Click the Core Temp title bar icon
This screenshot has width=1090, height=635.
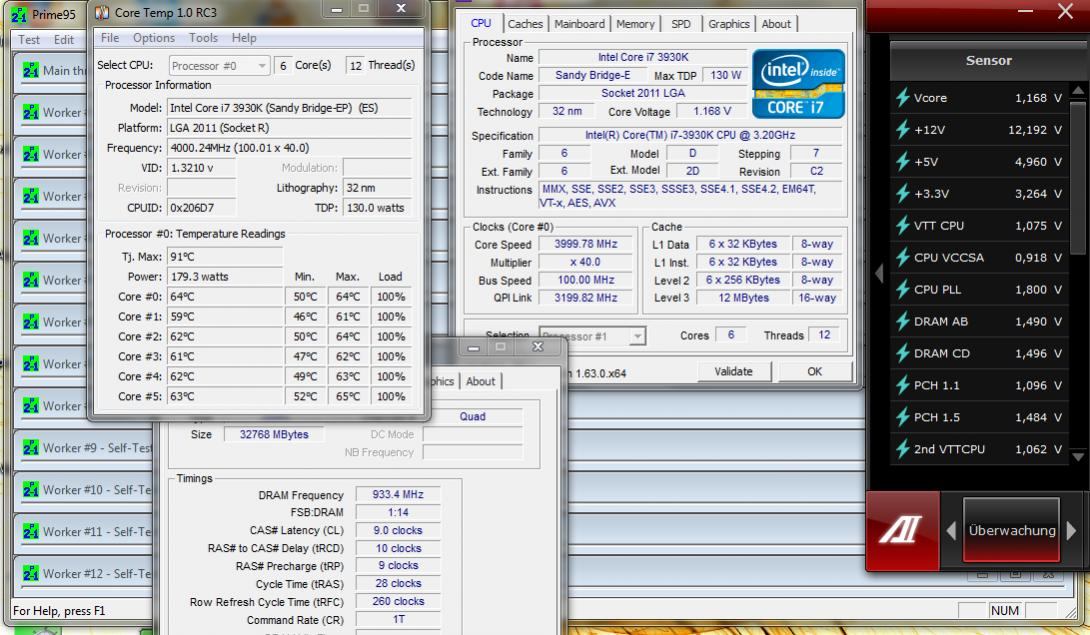tap(102, 13)
